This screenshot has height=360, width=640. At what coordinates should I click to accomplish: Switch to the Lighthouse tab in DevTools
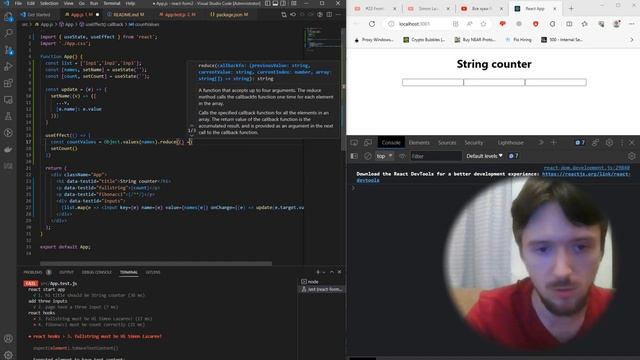point(510,142)
